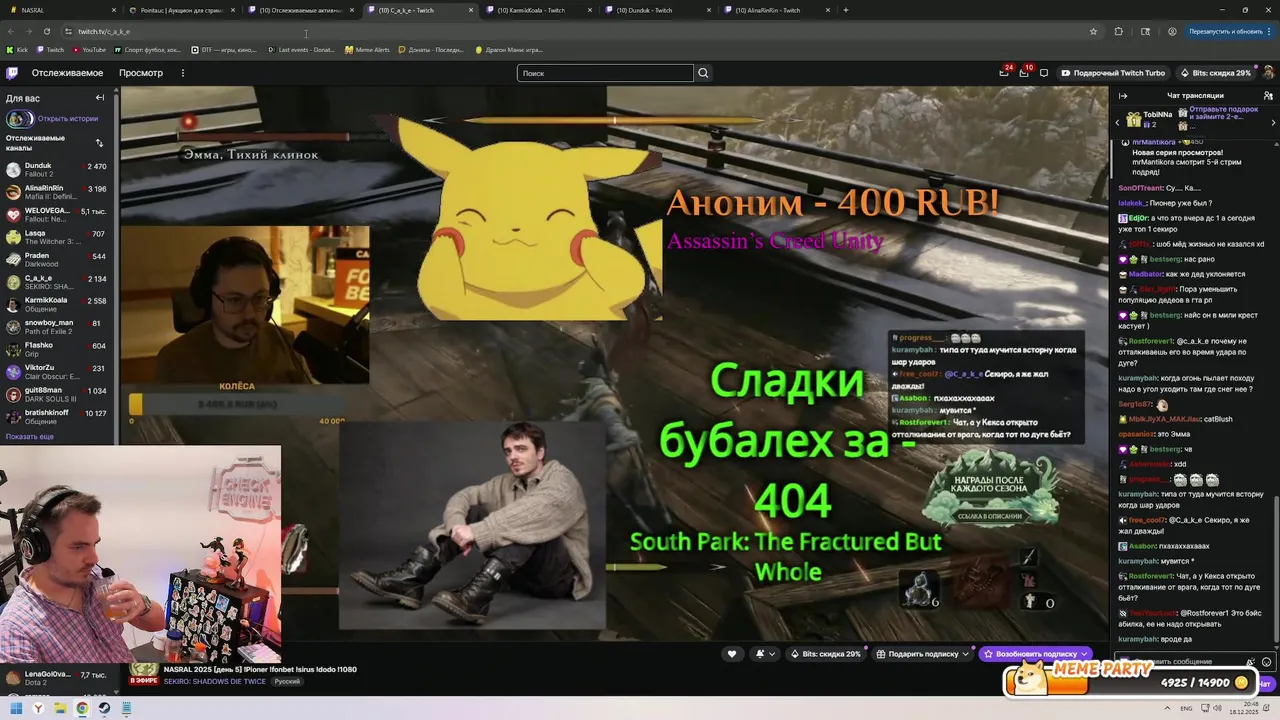Viewport: 1280px width, 720px height.
Task: Click the search magnifier button
Action: tap(703, 73)
